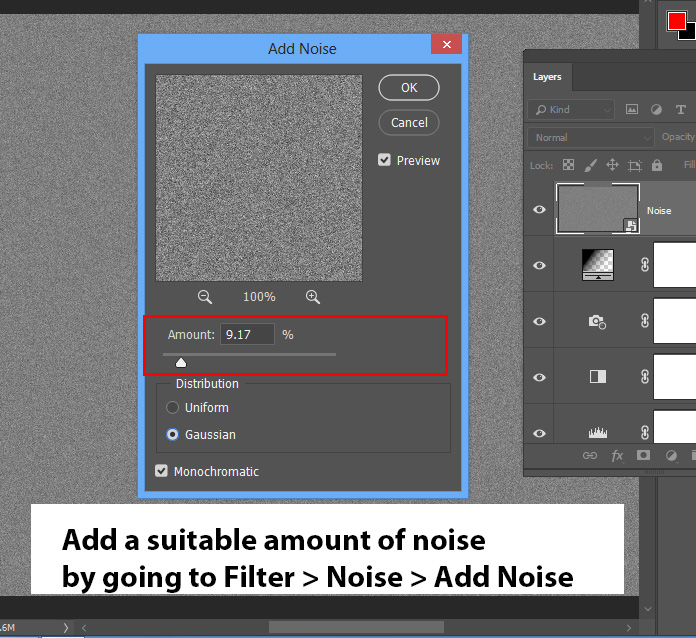The height and width of the screenshot is (638, 696).
Task: Add a layer mask button
Action: (643, 455)
